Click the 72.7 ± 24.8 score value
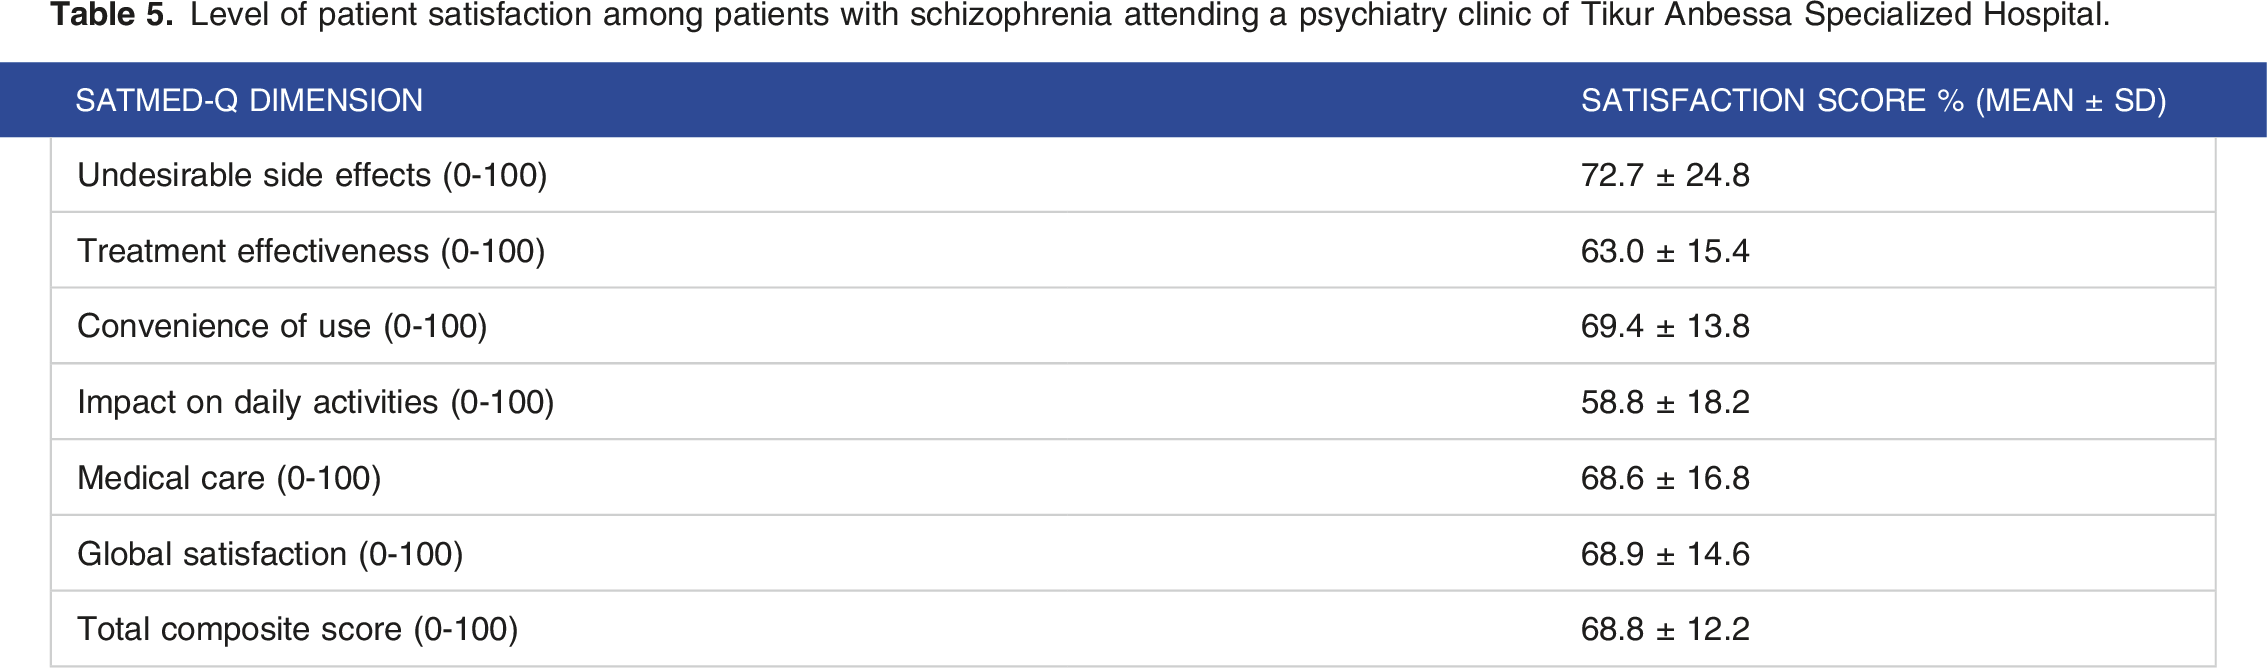Image resolution: width=2267 pixels, height=668 pixels. pos(1665,175)
